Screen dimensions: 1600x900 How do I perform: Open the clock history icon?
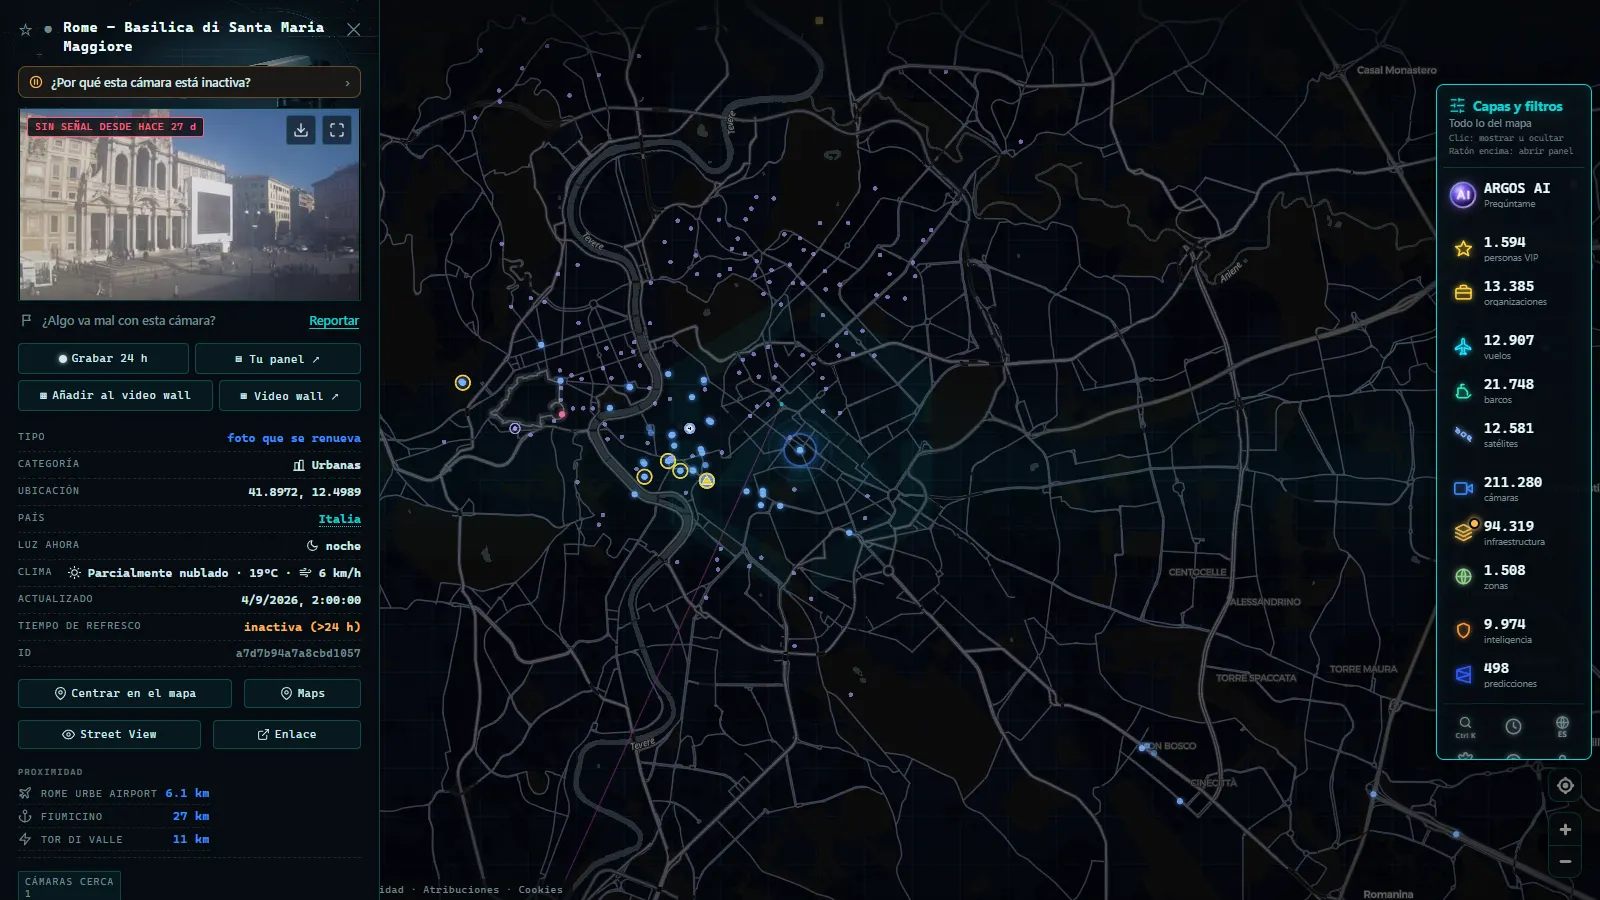1513,726
